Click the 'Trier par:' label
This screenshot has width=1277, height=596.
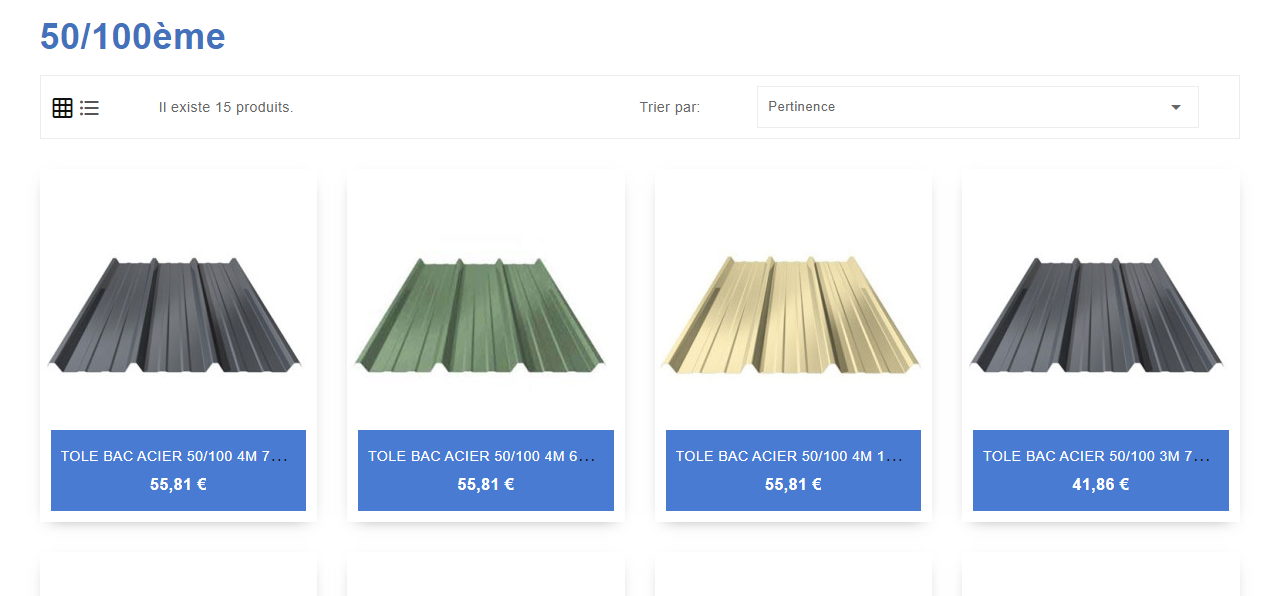[670, 107]
